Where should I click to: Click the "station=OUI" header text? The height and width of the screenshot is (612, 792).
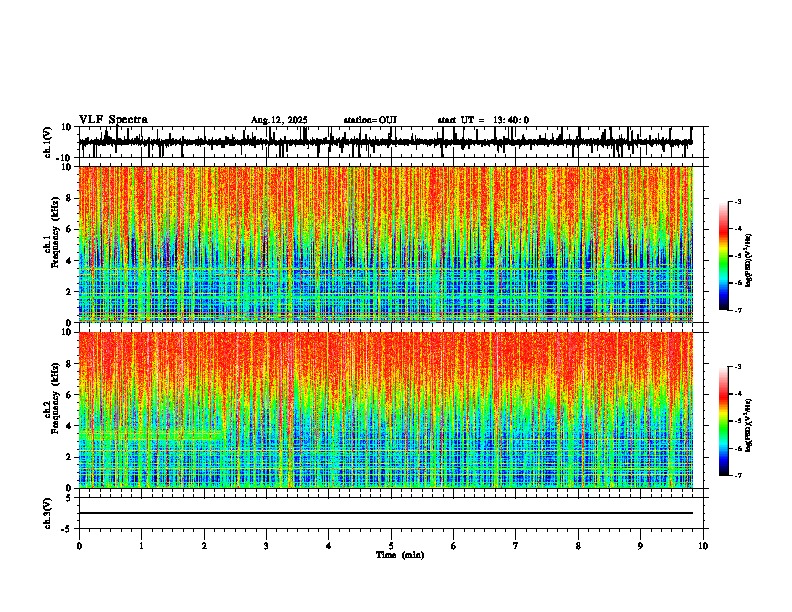coord(370,120)
